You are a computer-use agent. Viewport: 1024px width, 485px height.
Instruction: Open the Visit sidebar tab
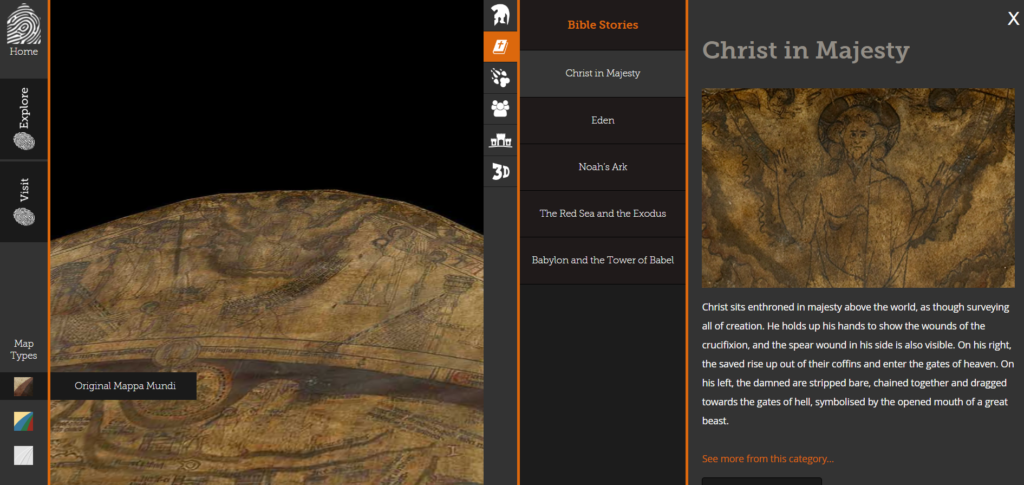(24, 202)
